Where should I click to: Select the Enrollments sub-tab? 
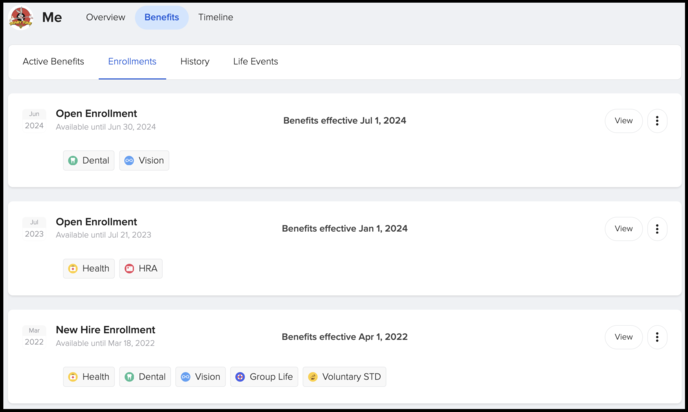[132, 61]
